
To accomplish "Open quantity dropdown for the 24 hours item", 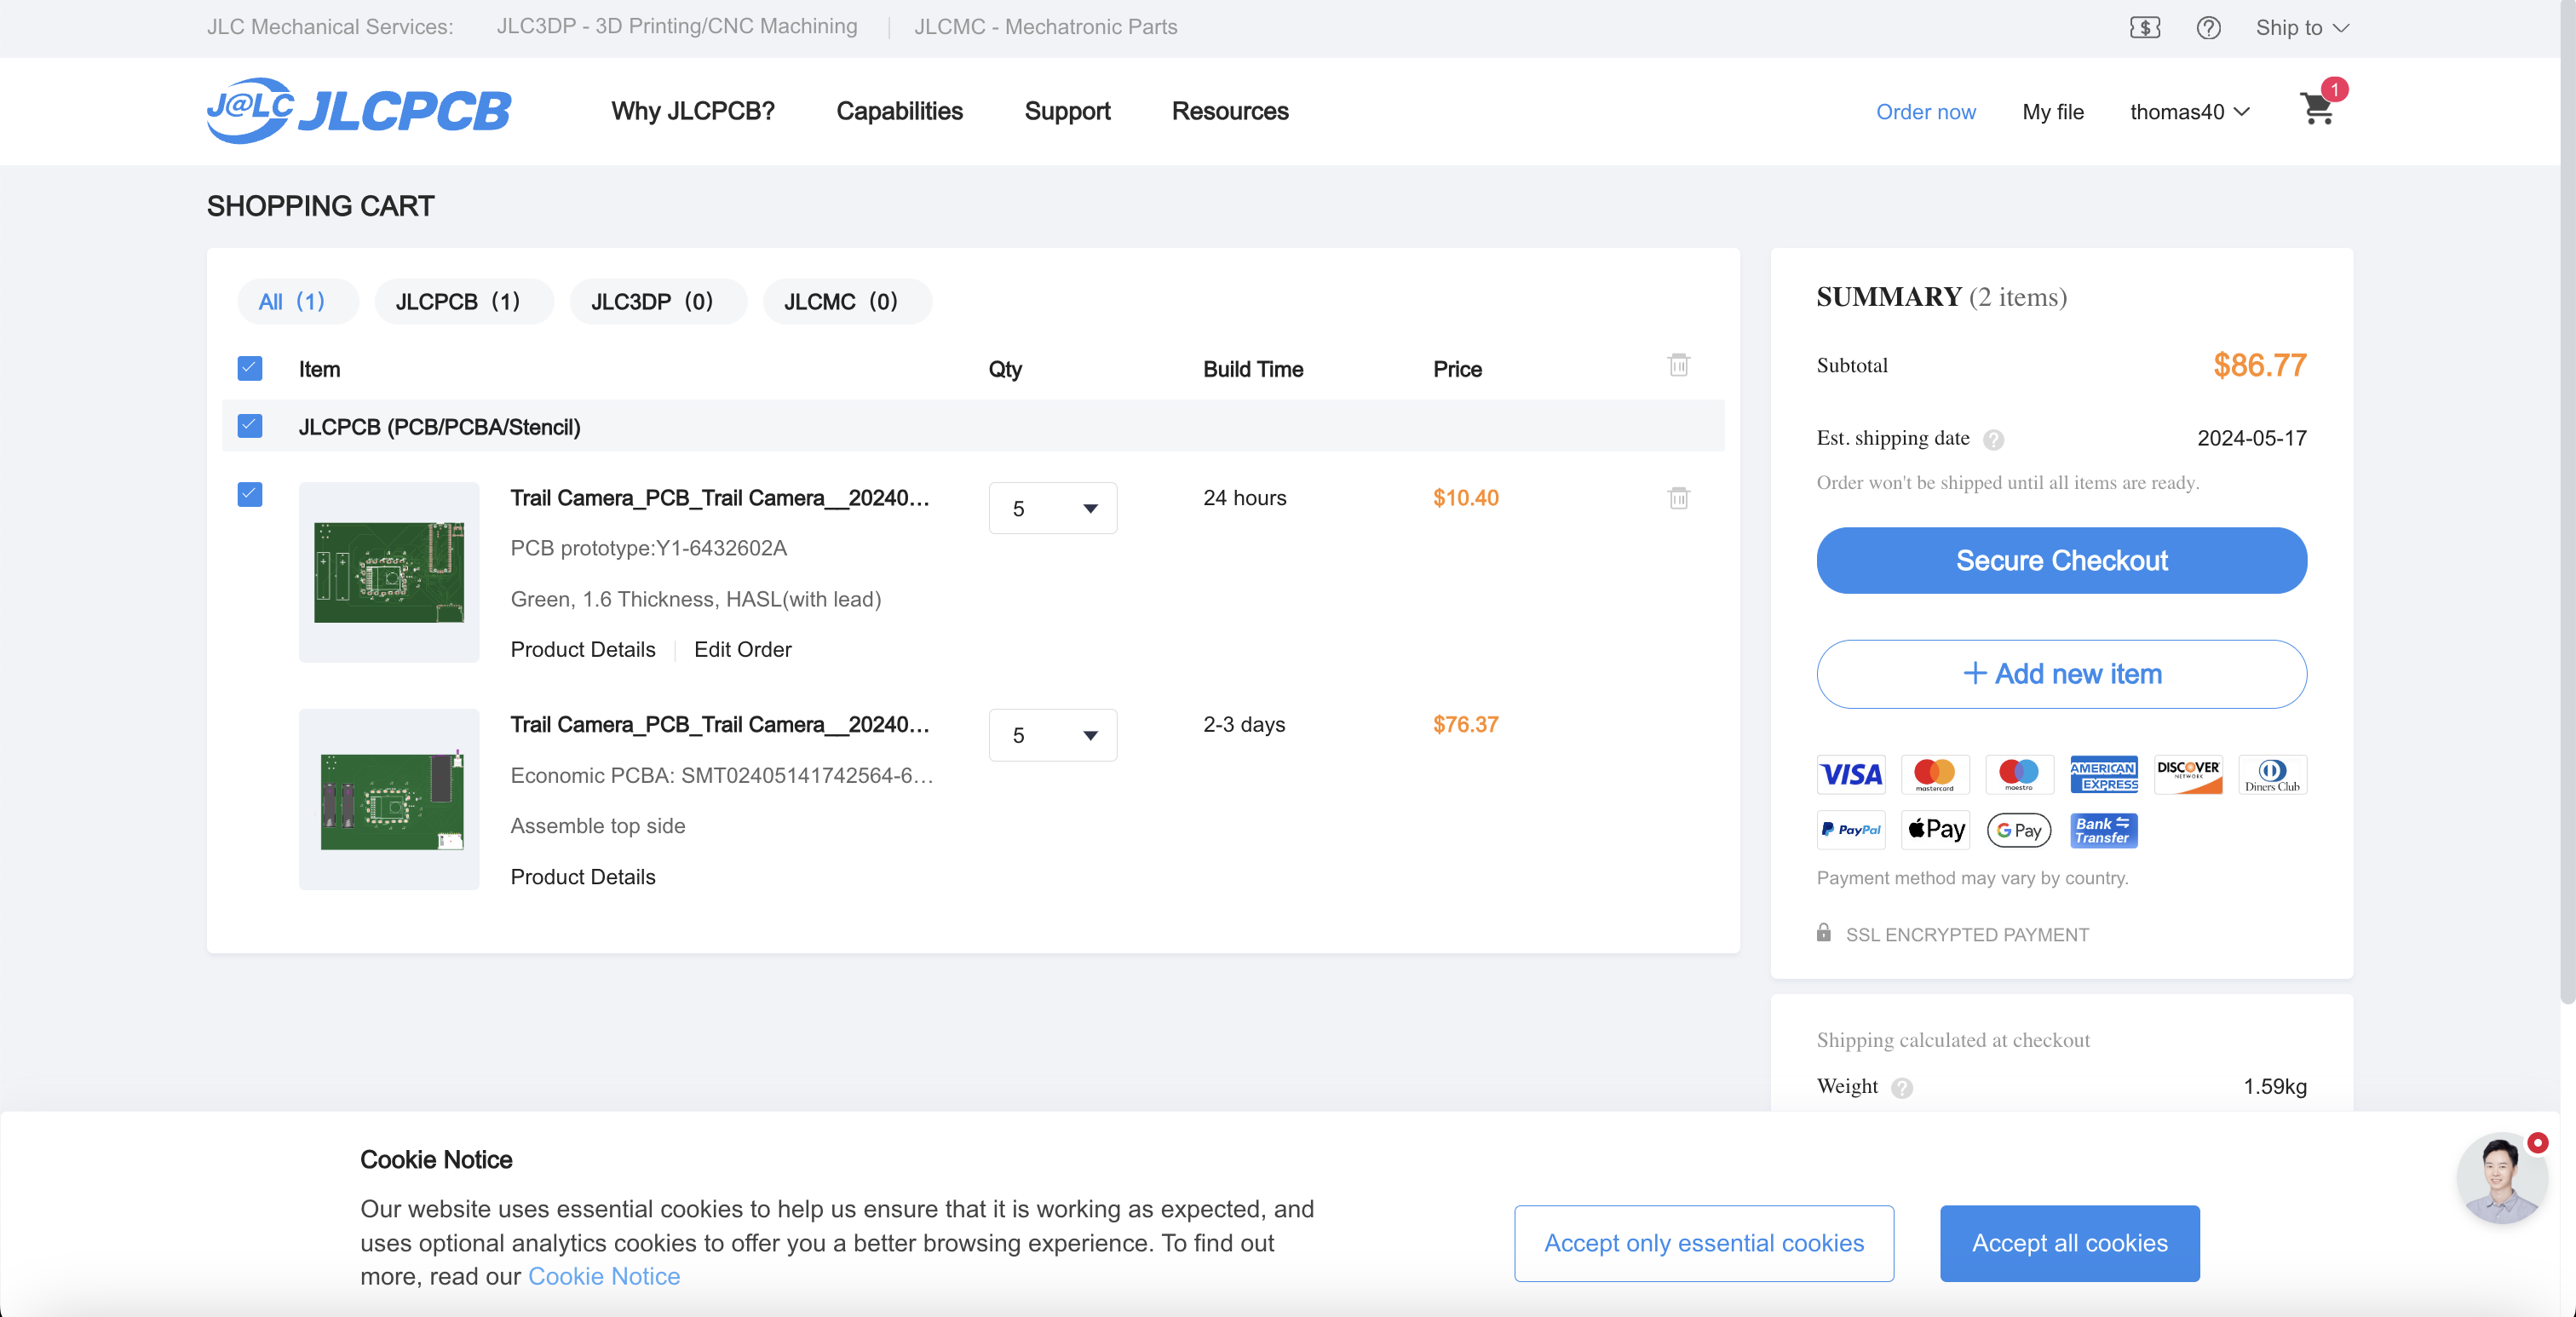I will (1052, 508).
